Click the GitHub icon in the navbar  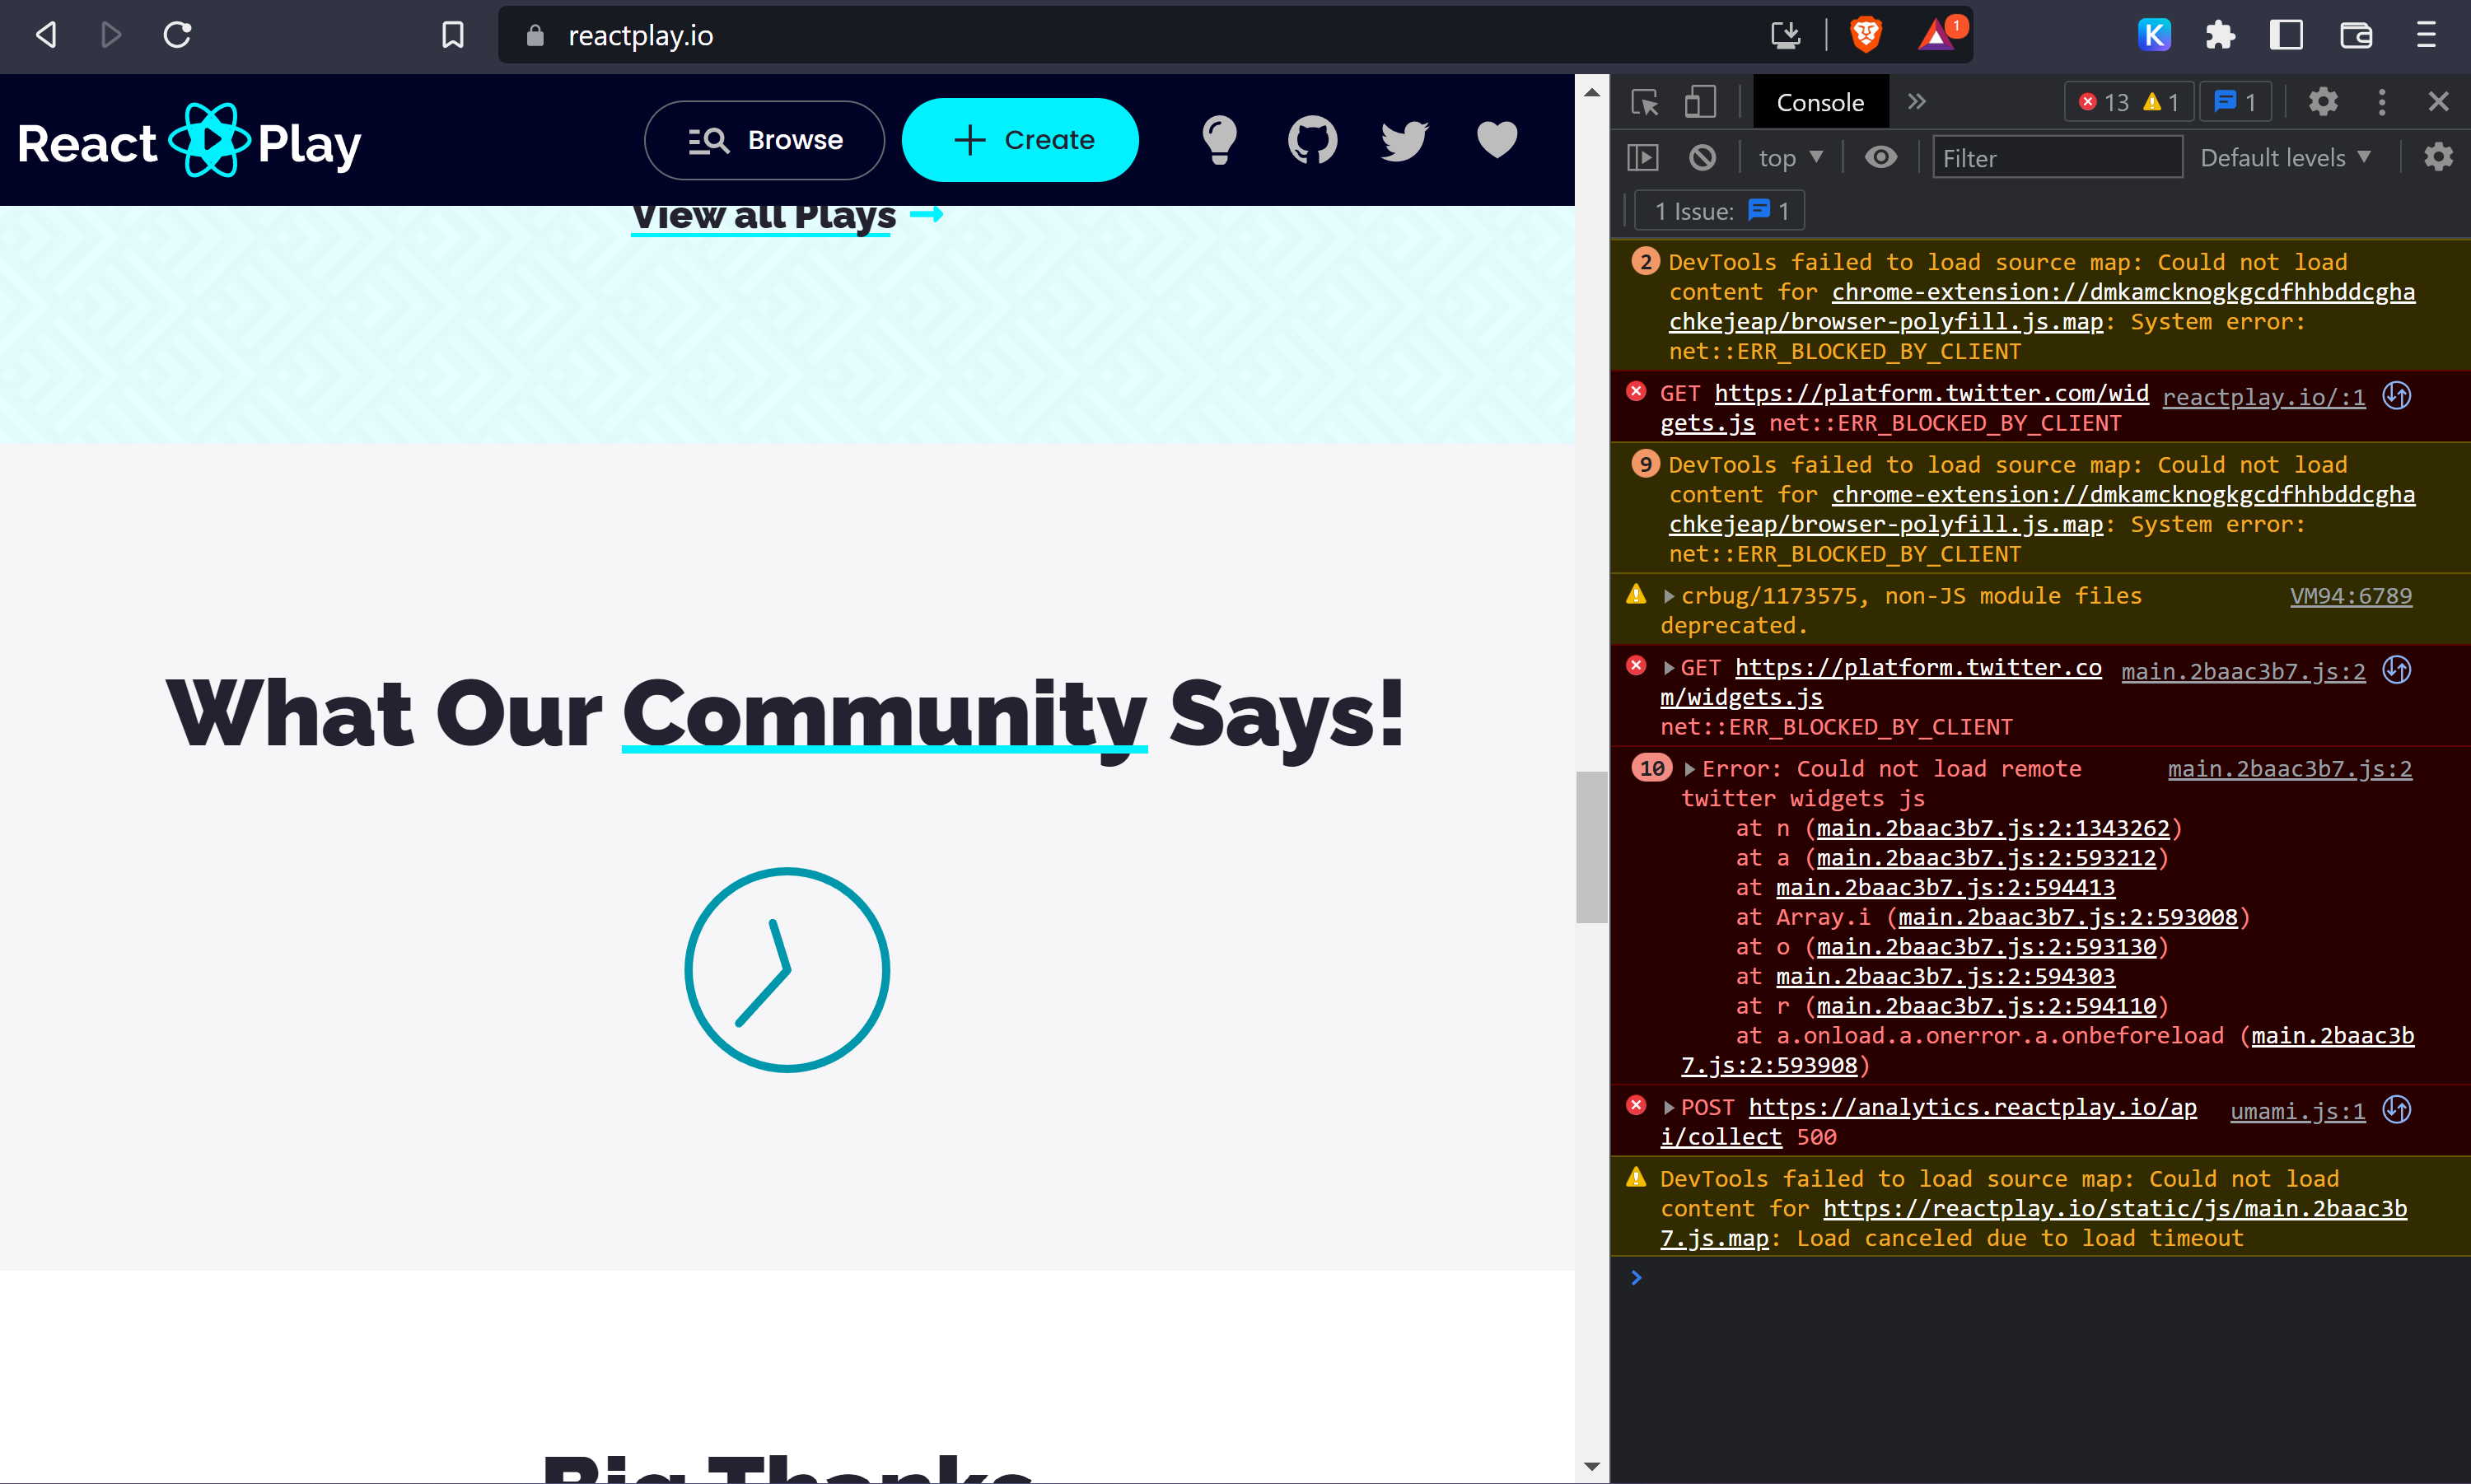click(x=1312, y=140)
